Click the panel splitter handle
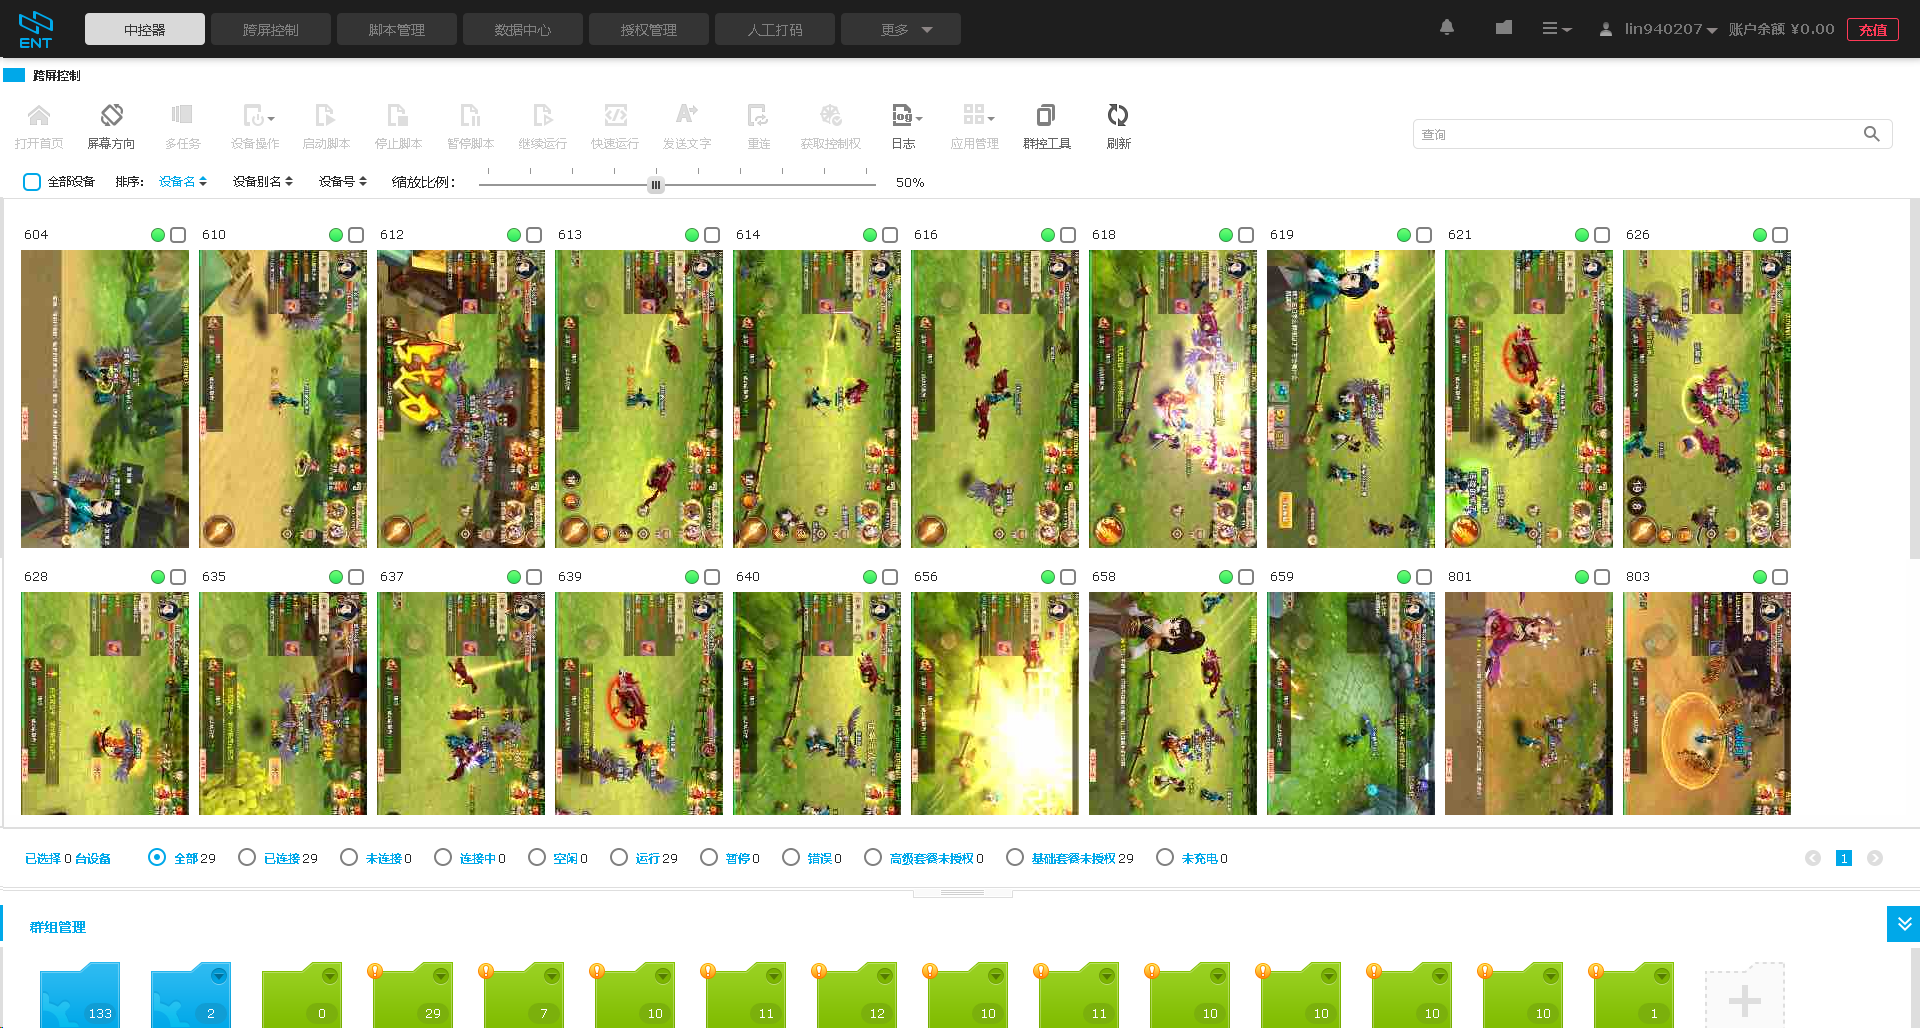Image resolution: width=1920 pixels, height=1028 pixels. tap(962, 892)
